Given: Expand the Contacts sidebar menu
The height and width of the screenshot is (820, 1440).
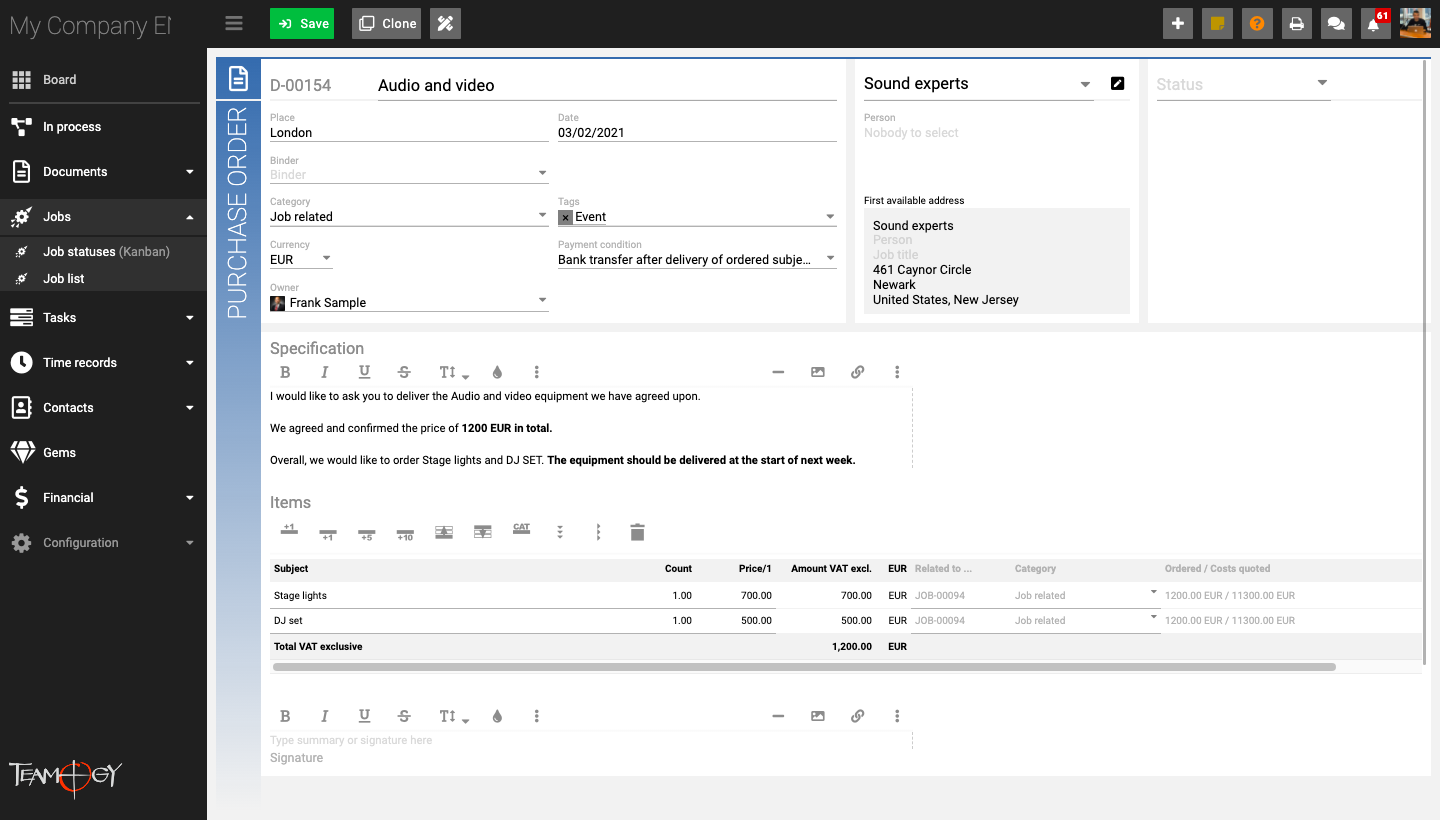Looking at the screenshot, I should point(103,408).
